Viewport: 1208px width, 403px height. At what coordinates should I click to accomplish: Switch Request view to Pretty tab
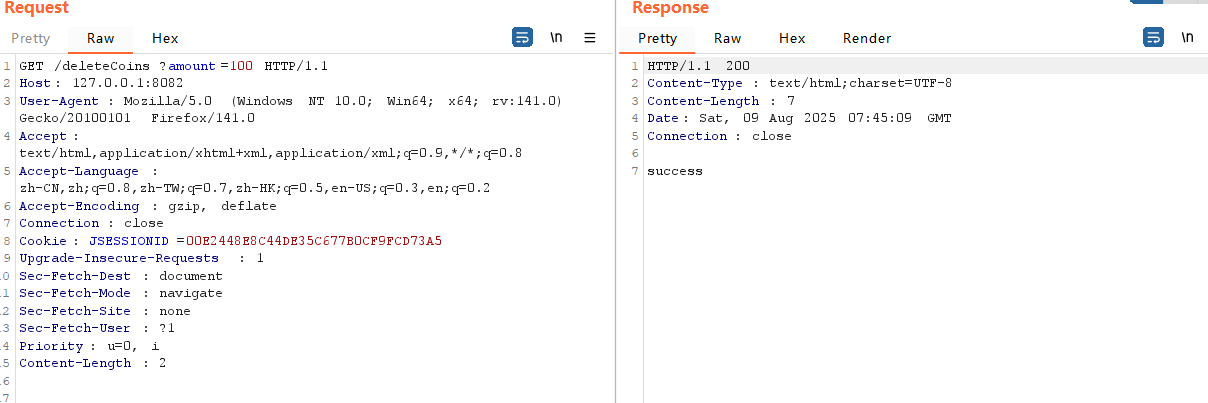click(31, 38)
